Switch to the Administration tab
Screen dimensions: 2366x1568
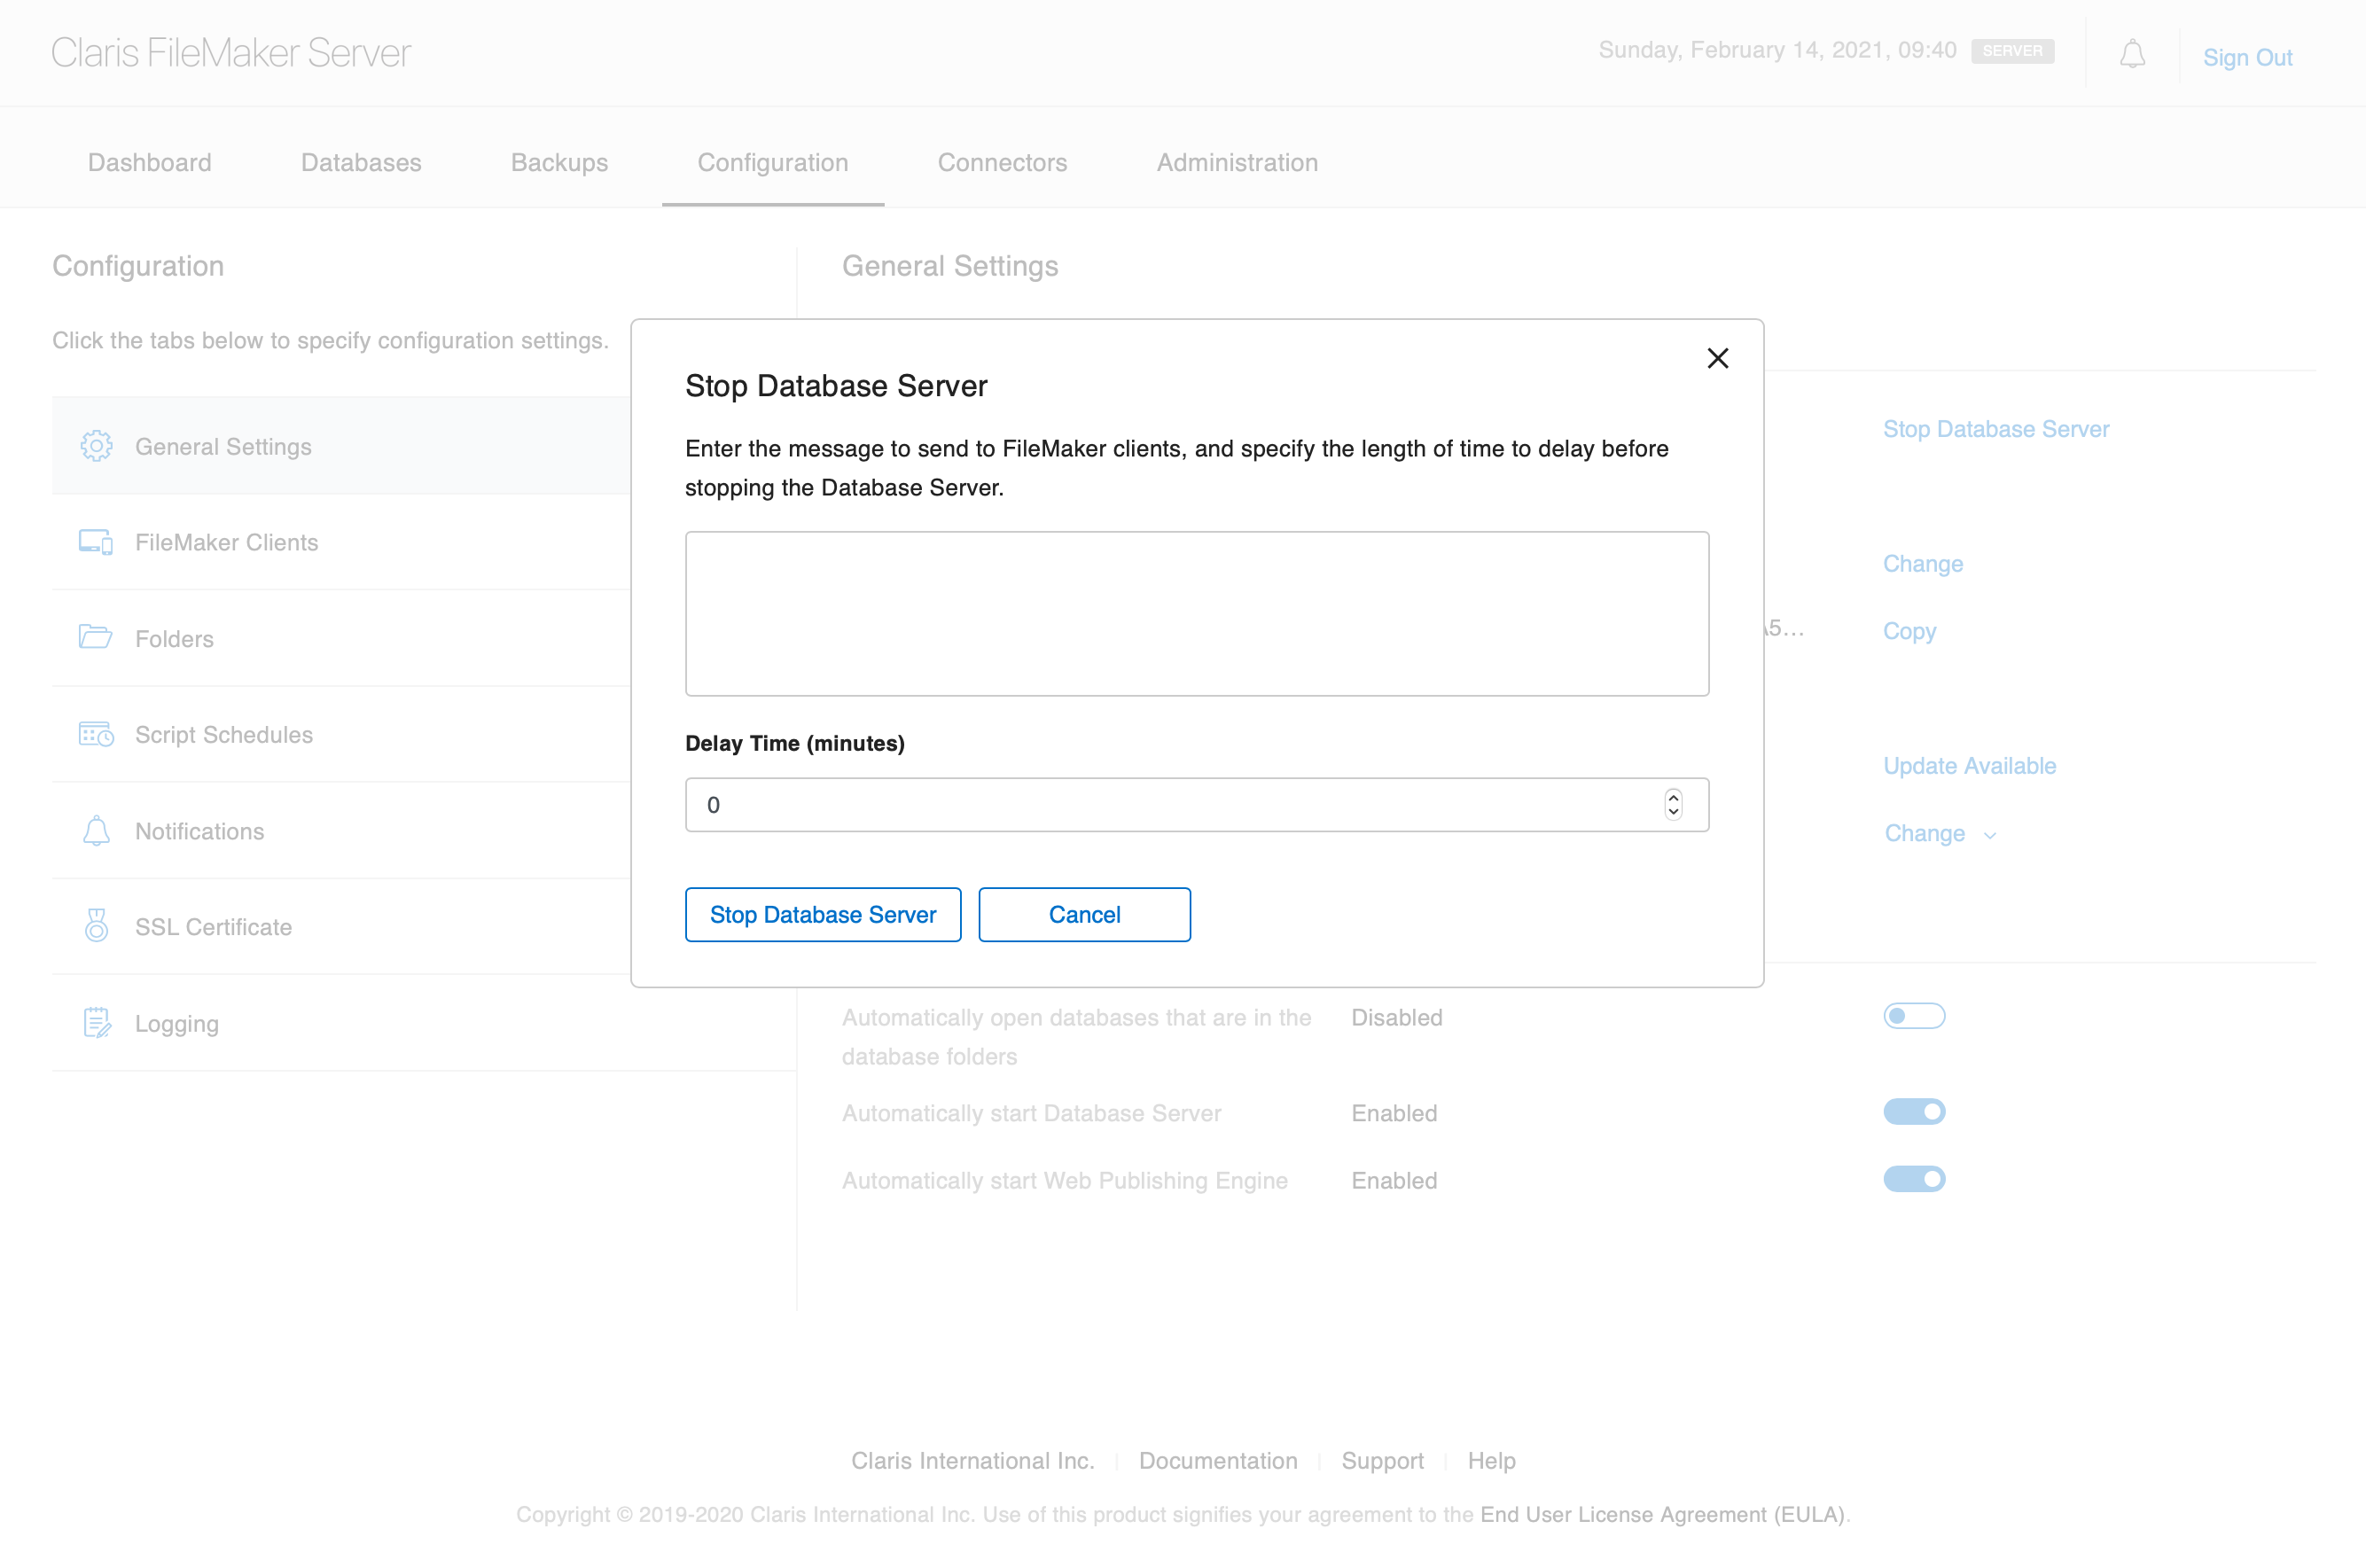pyautogui.click(x=1237, y=162)
